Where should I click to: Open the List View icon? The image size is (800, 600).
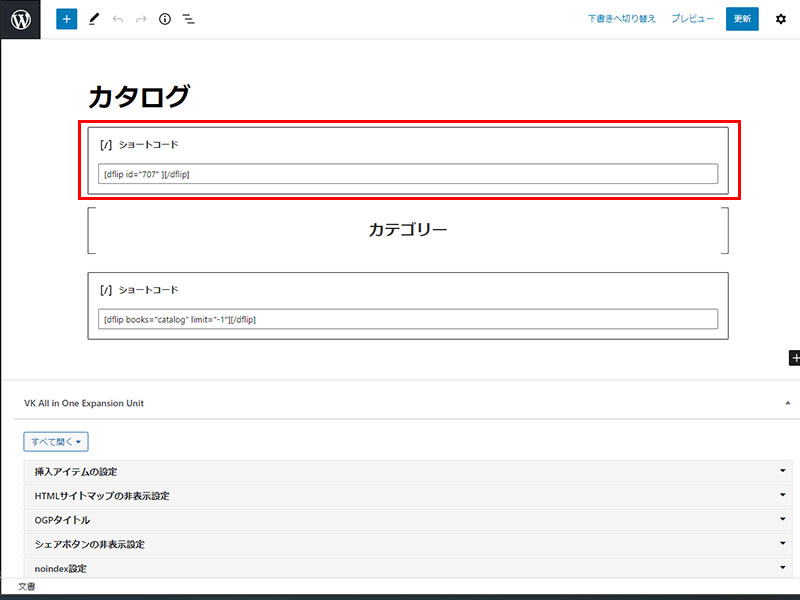coord(188,19)
